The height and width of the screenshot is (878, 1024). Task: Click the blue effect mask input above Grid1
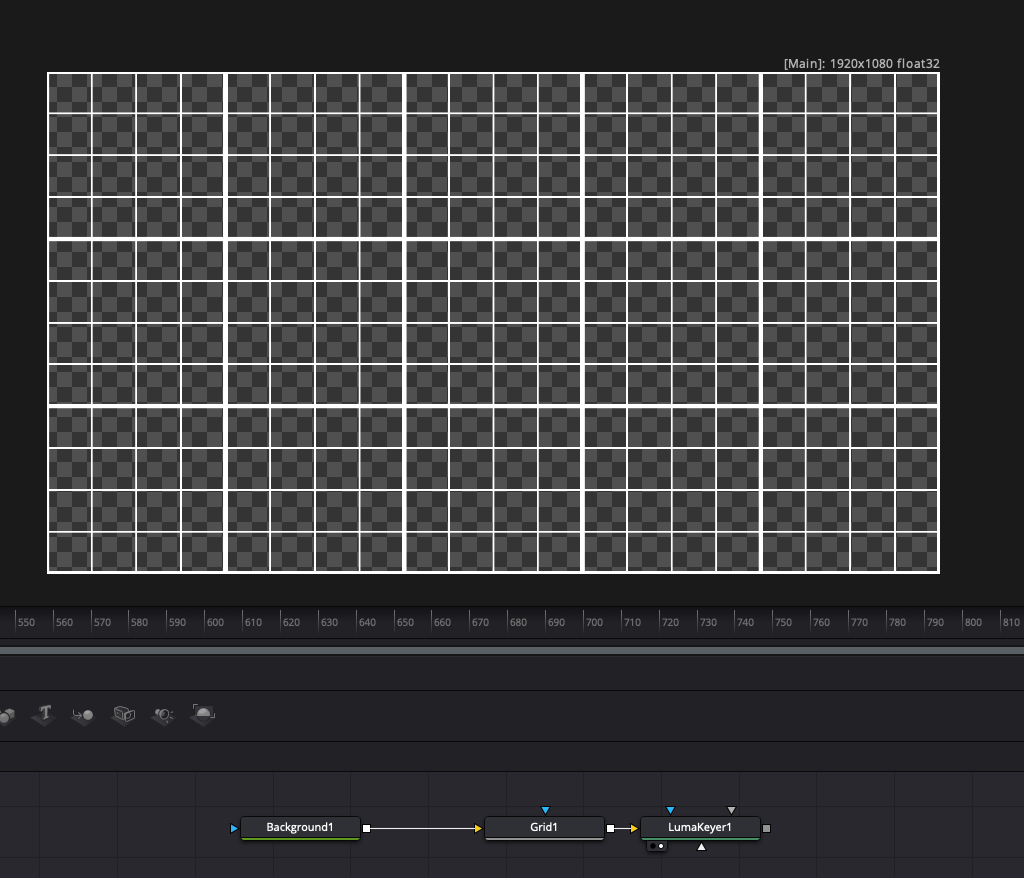(x=545, y=810)
